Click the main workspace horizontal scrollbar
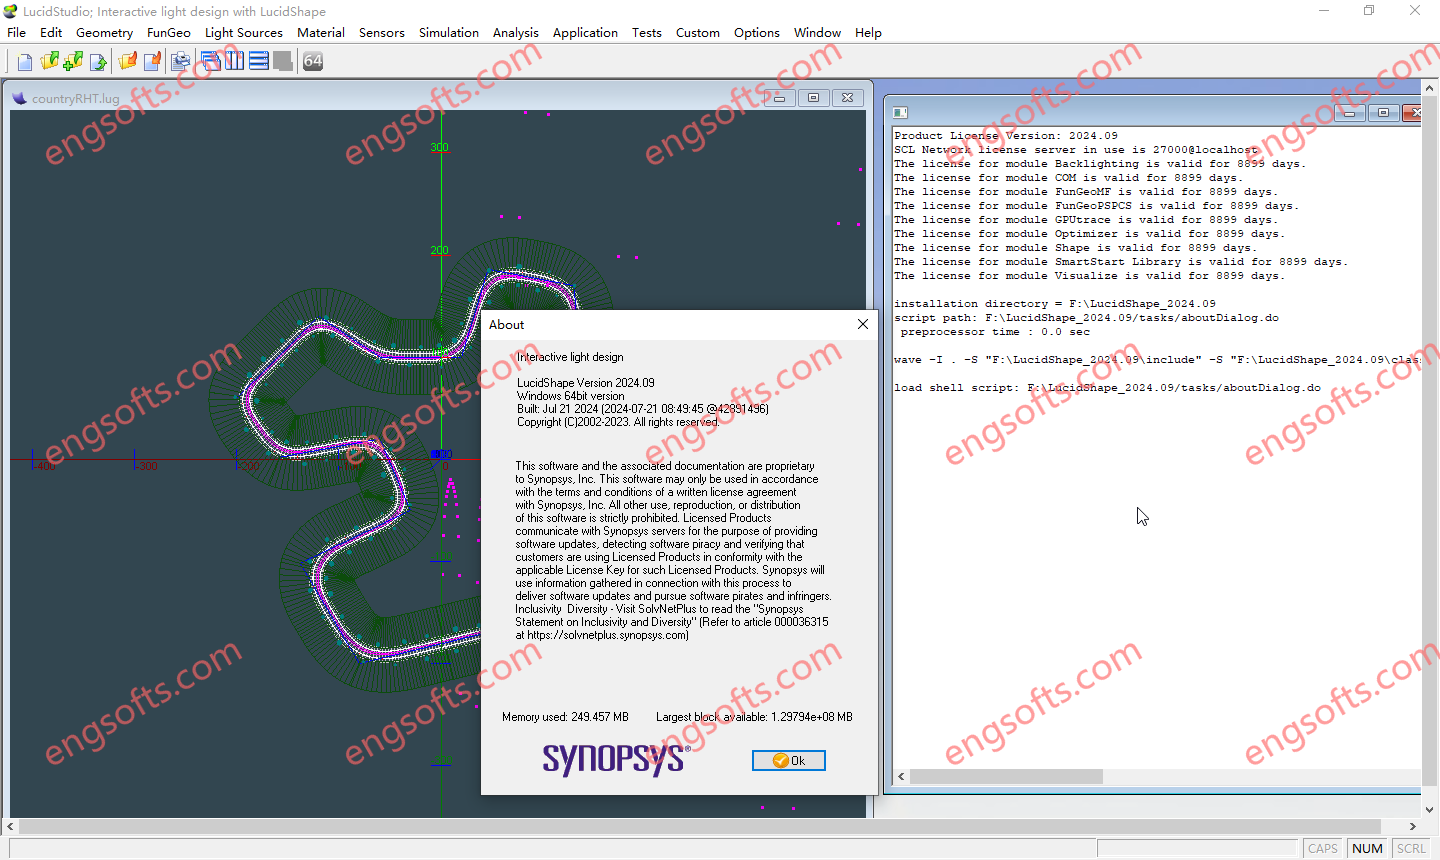1440x860 pixels. pyautogui.click(x=700, y=827)
